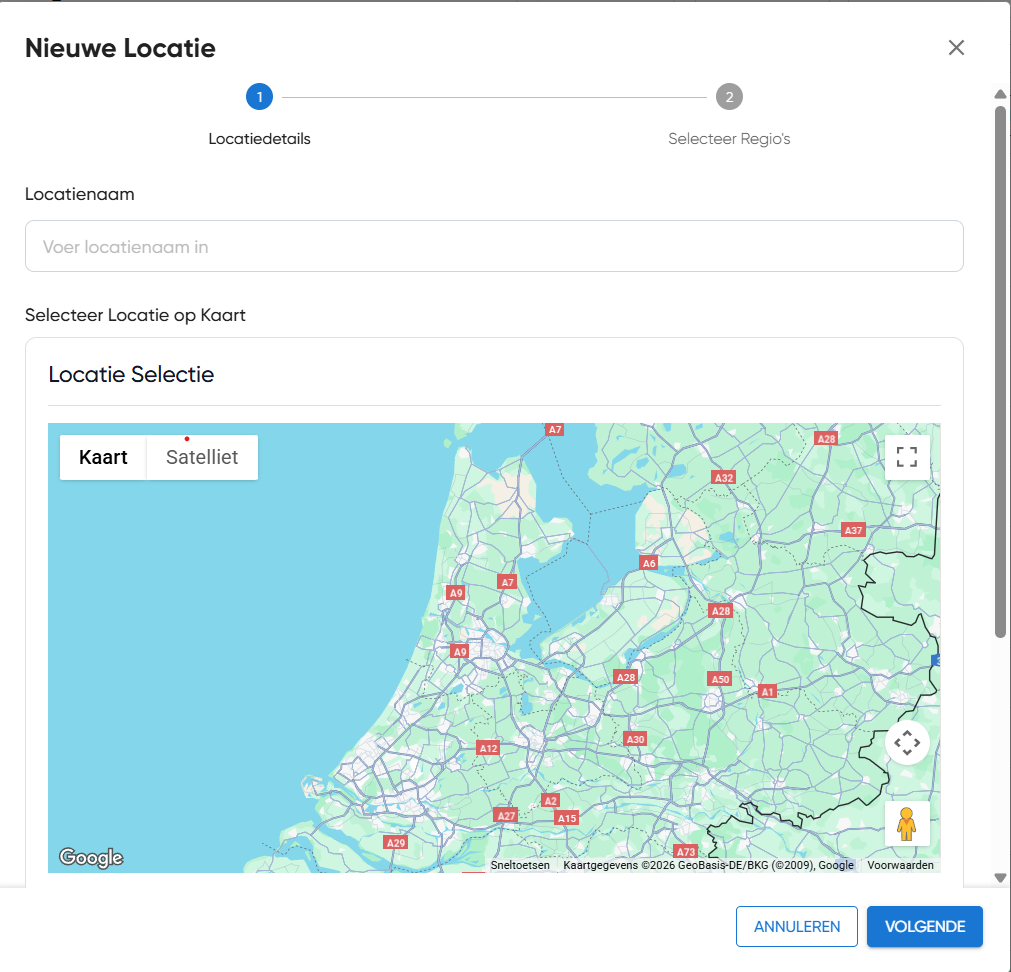Close the Nieuwe Locatie dialog
Image resolution: width=1011 pixels, height=972 pixels.
click(x=956, y=48)
